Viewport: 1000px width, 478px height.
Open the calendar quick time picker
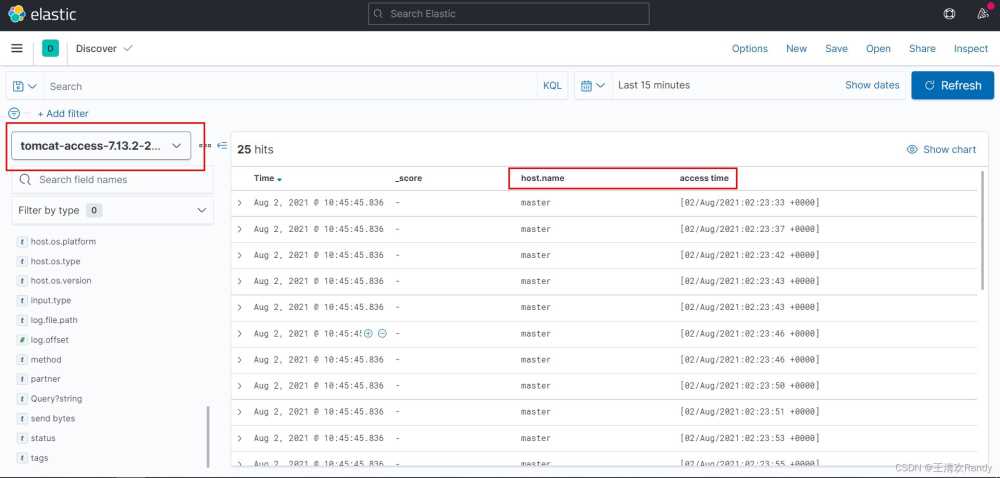coord(592,86)
